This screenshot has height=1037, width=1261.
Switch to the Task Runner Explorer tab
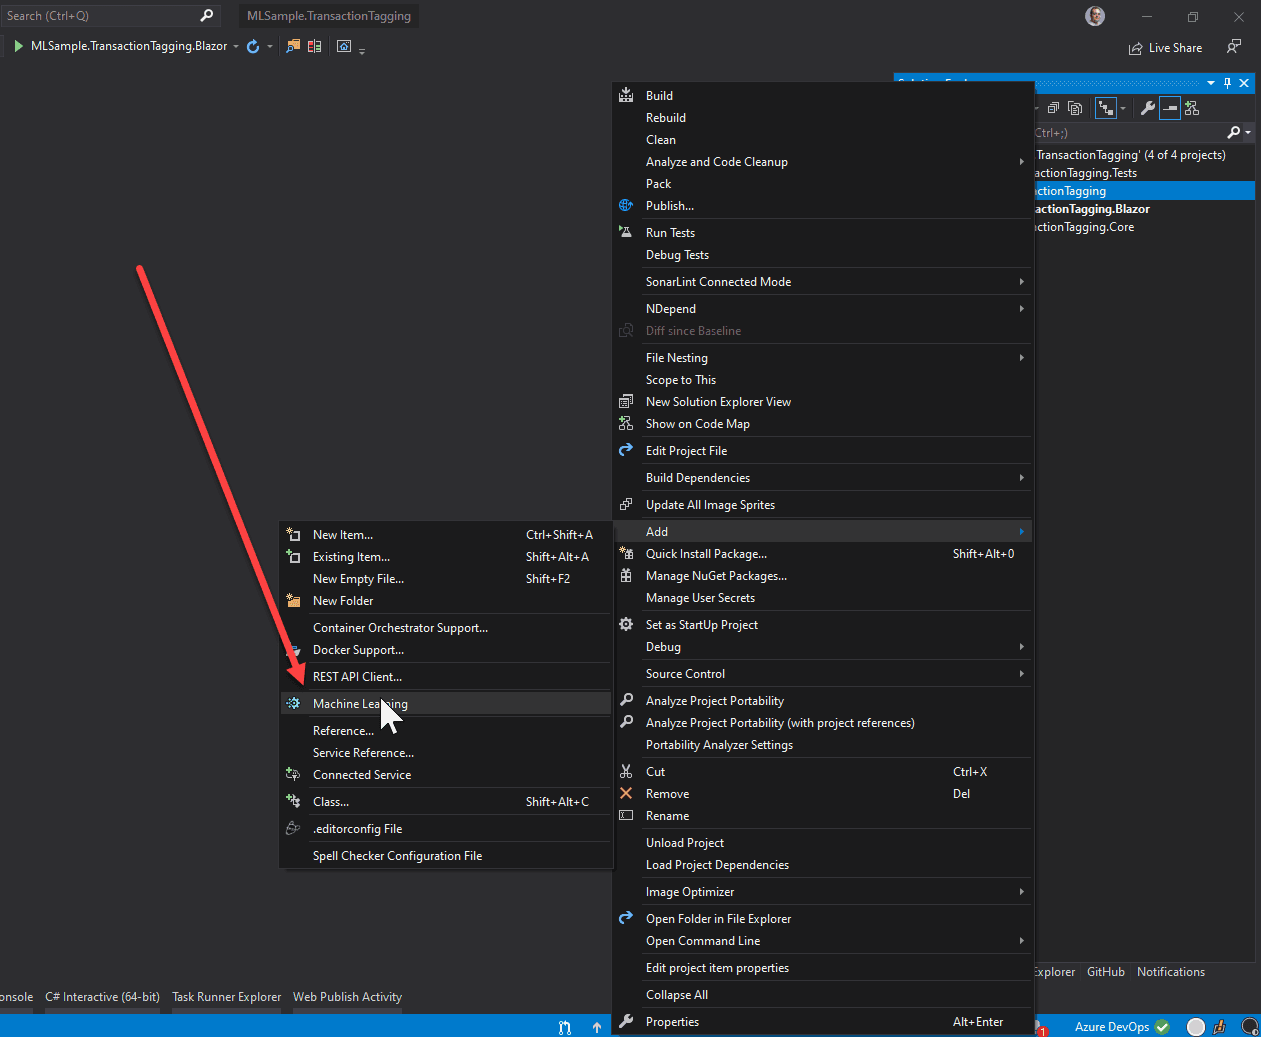coord(226,996)
